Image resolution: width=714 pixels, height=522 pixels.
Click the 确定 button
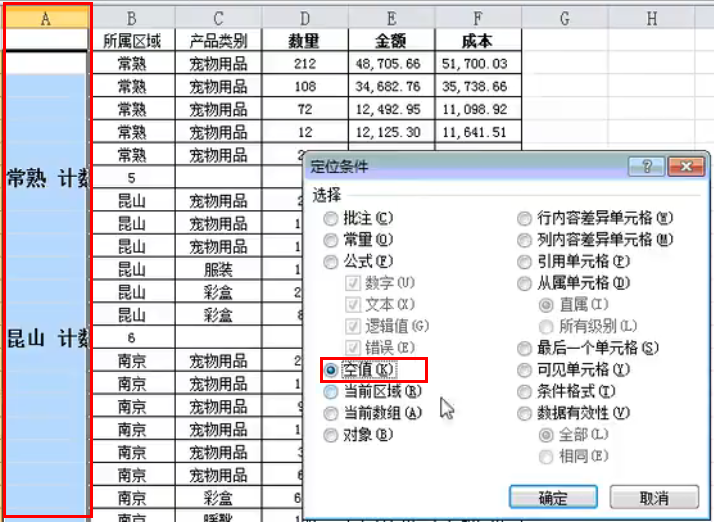[x=553, y=497]
